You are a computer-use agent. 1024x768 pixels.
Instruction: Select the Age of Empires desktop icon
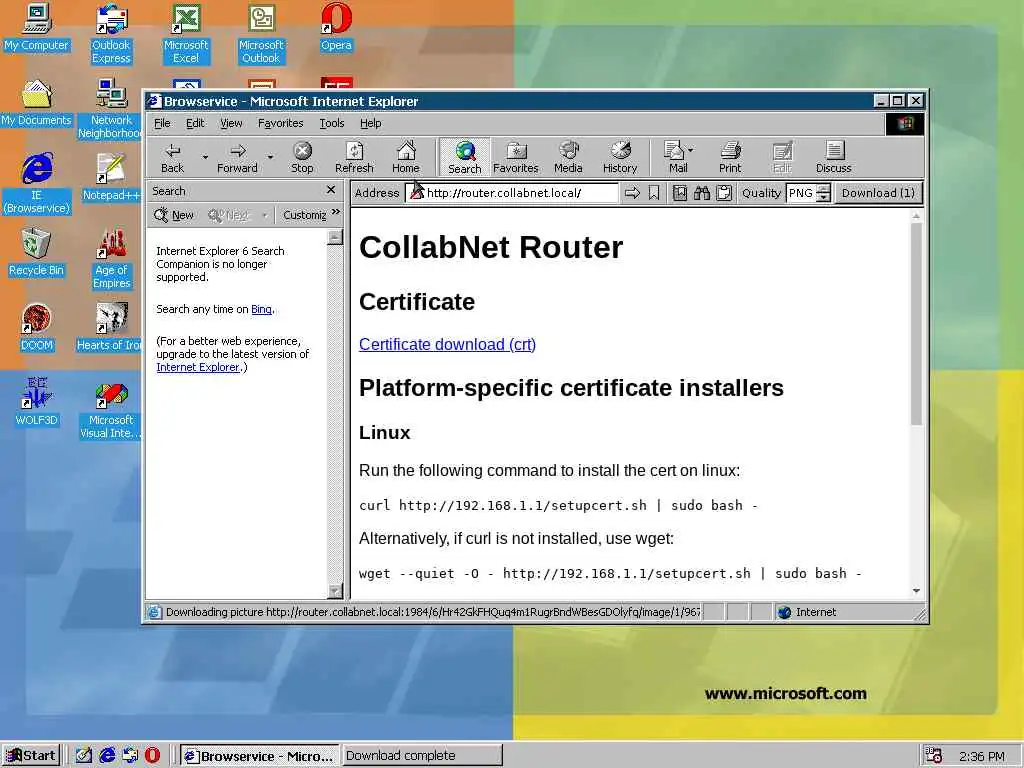click(x=111, y=259)
